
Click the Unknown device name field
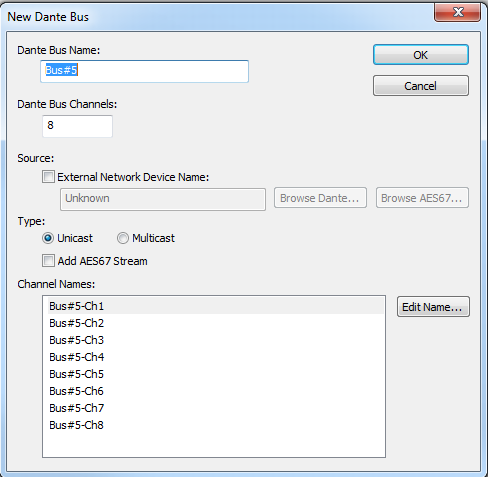(163, 199)
